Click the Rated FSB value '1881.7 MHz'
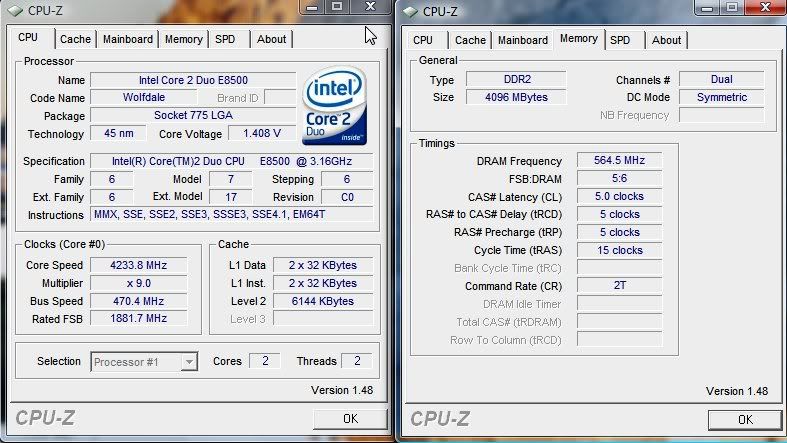This screenshot has height=443, width=787. click(x=139, y=318)
